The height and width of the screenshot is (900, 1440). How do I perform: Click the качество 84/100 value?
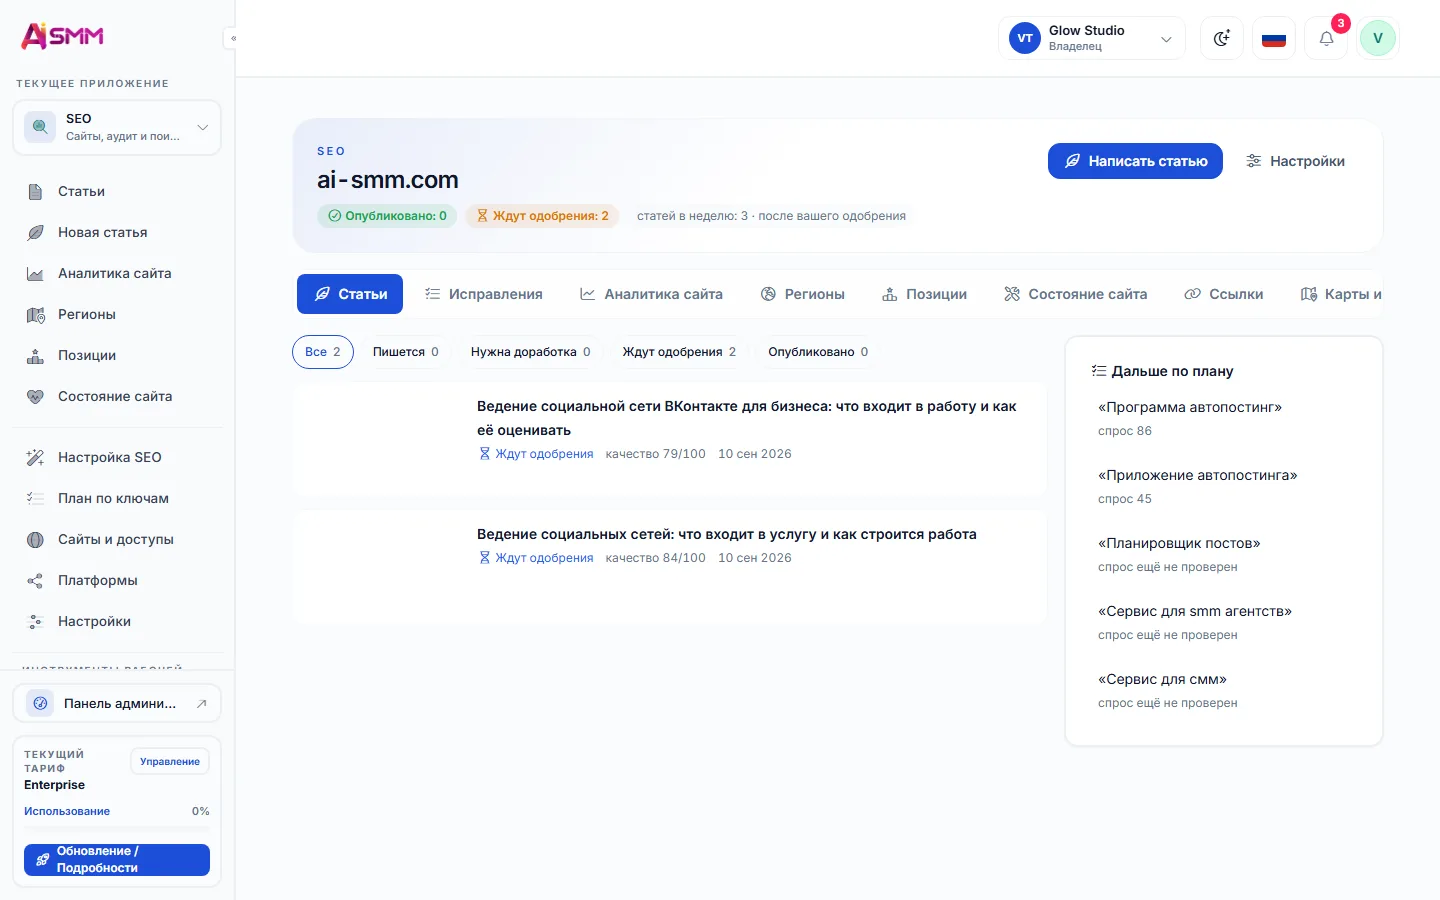coord(656,558)
